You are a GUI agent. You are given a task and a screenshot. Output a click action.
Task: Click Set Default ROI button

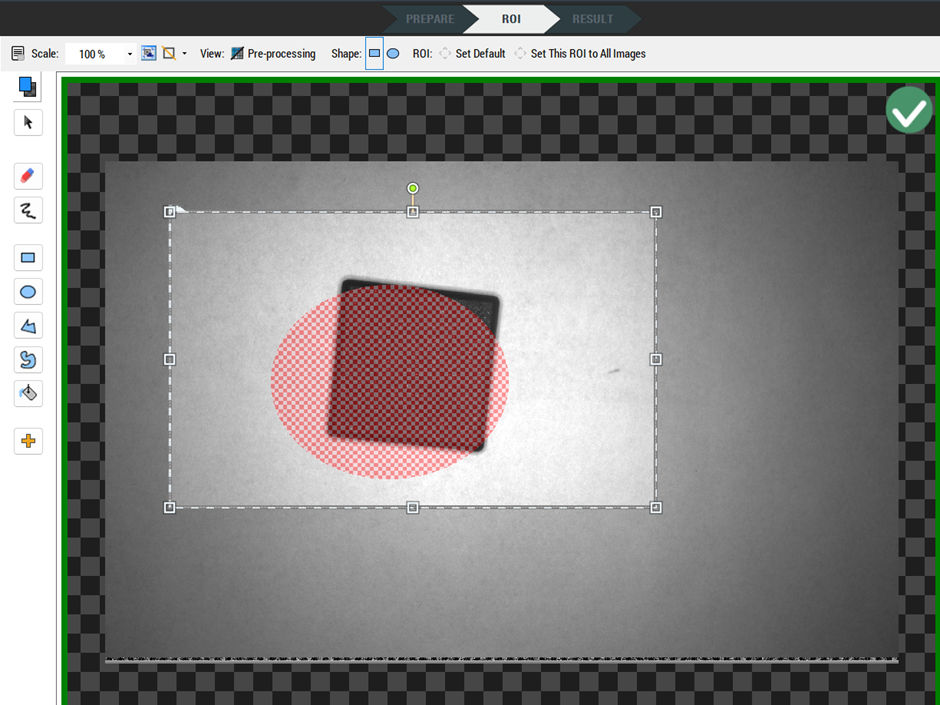pyautogui.click(x=472, y=53)
